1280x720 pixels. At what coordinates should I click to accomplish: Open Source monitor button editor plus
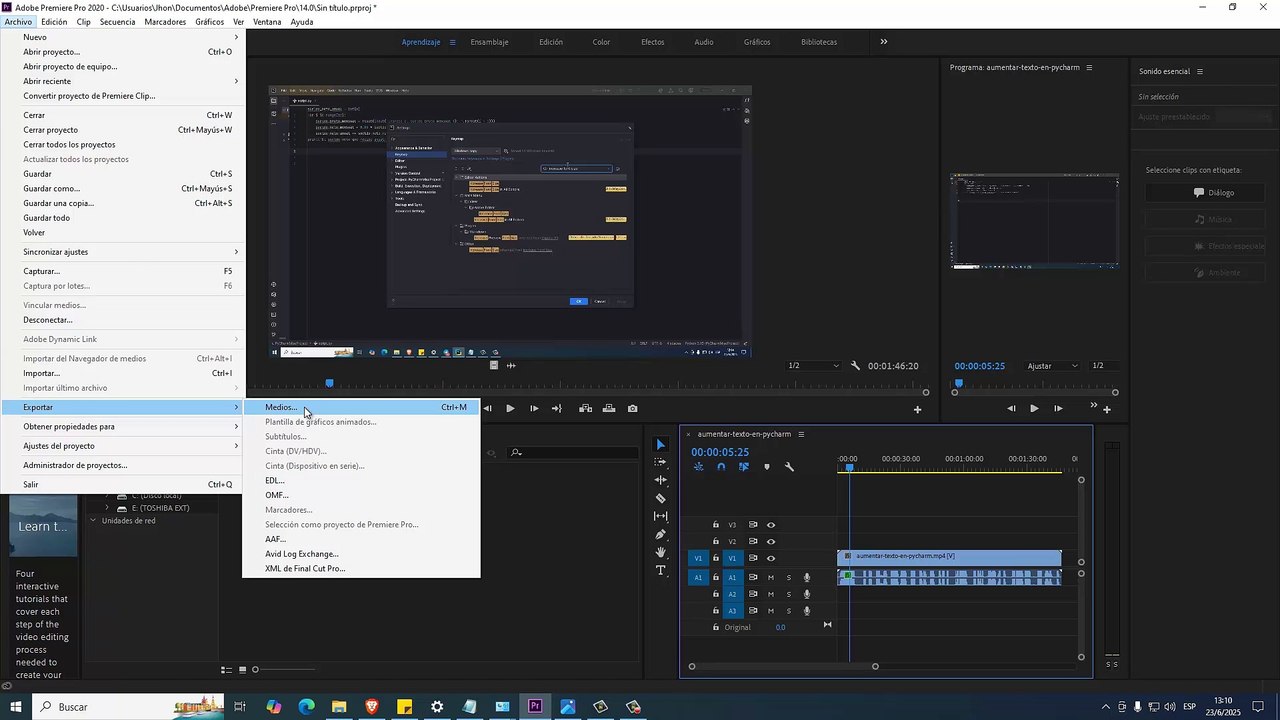(917, 409)
